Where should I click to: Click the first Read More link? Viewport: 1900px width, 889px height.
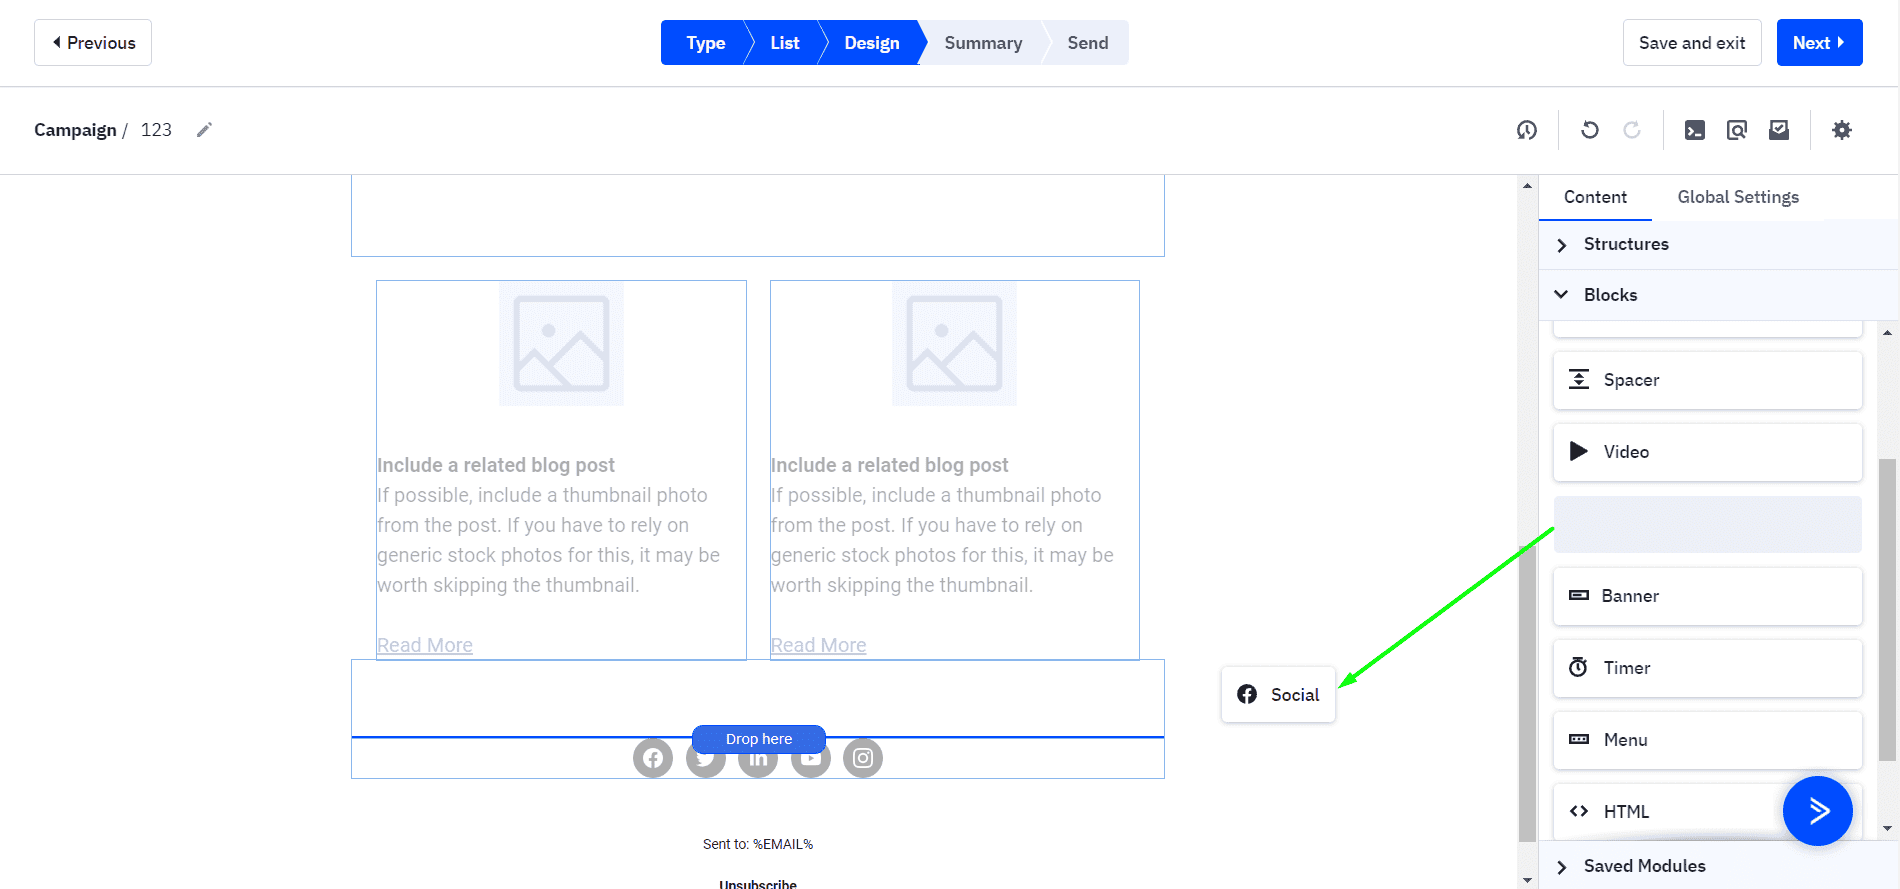(425, 645)
